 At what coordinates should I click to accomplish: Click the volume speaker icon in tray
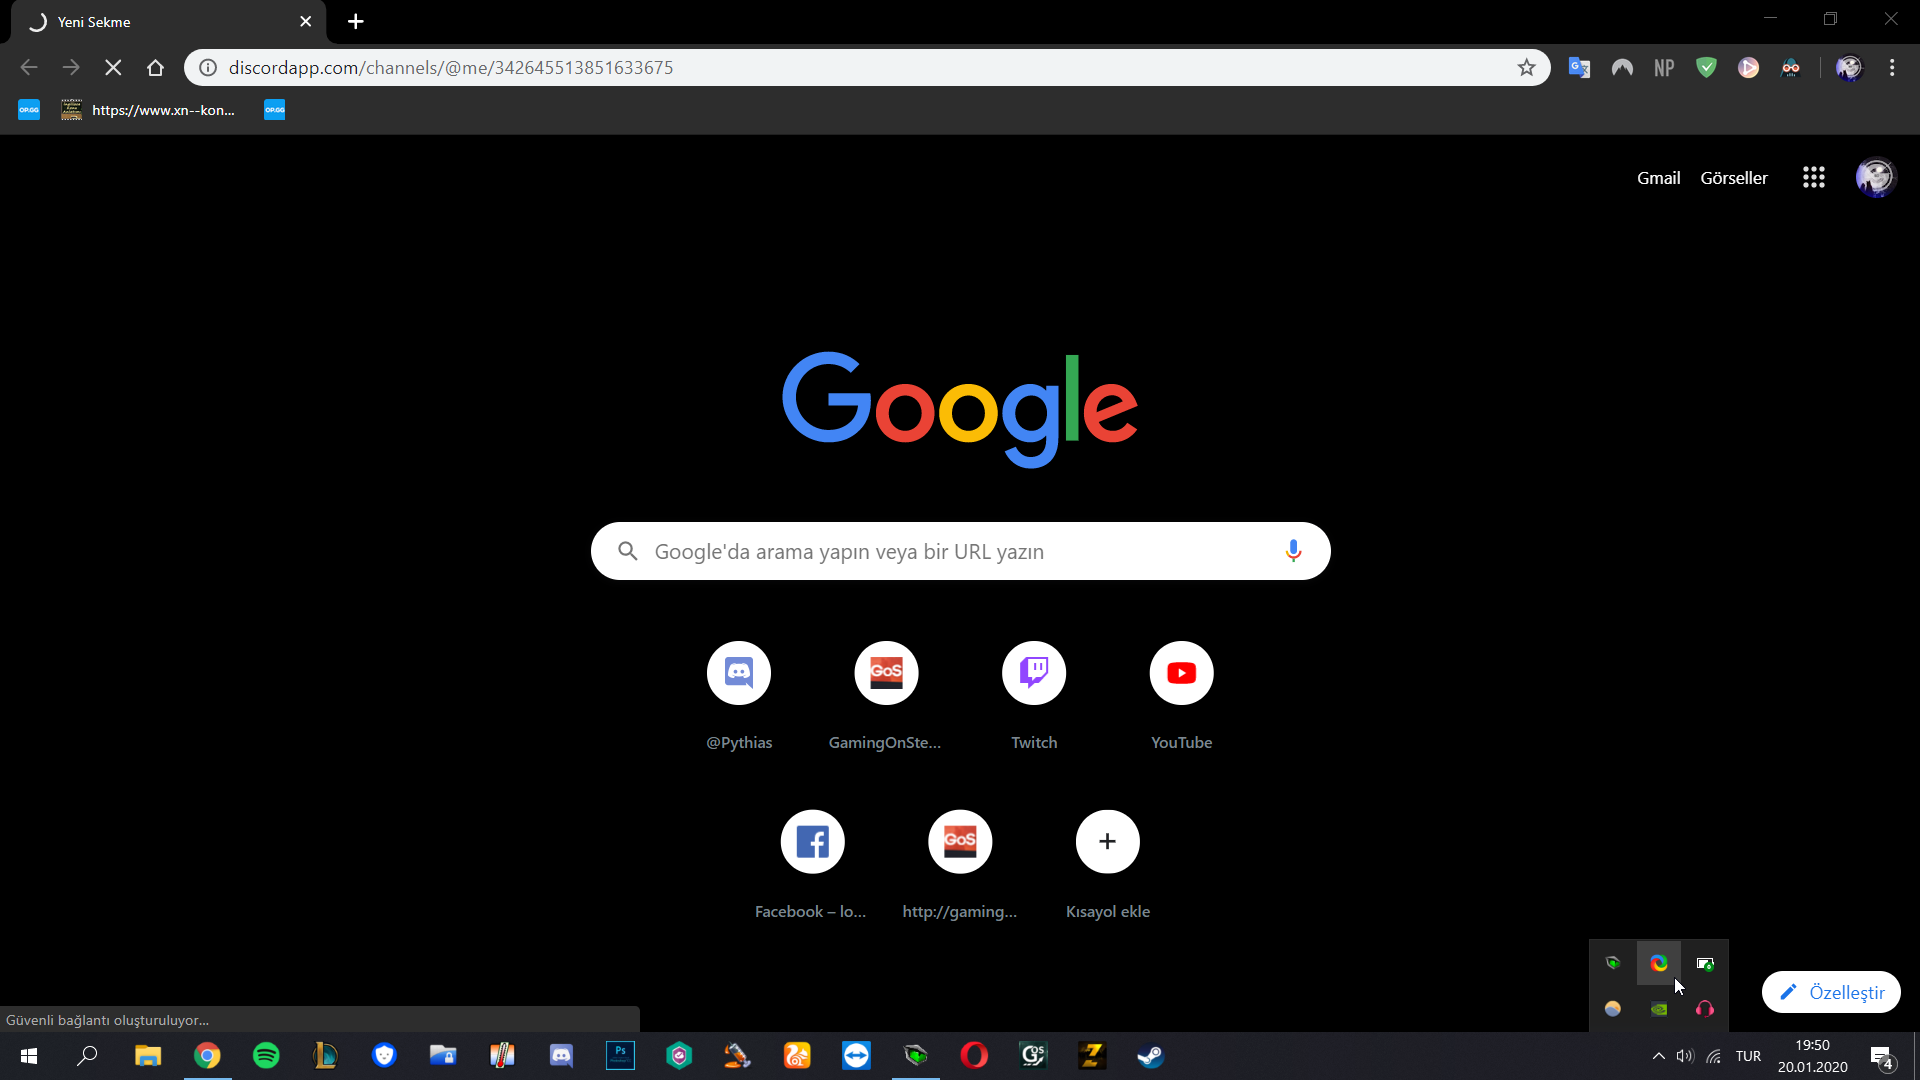(1685, 1056)
